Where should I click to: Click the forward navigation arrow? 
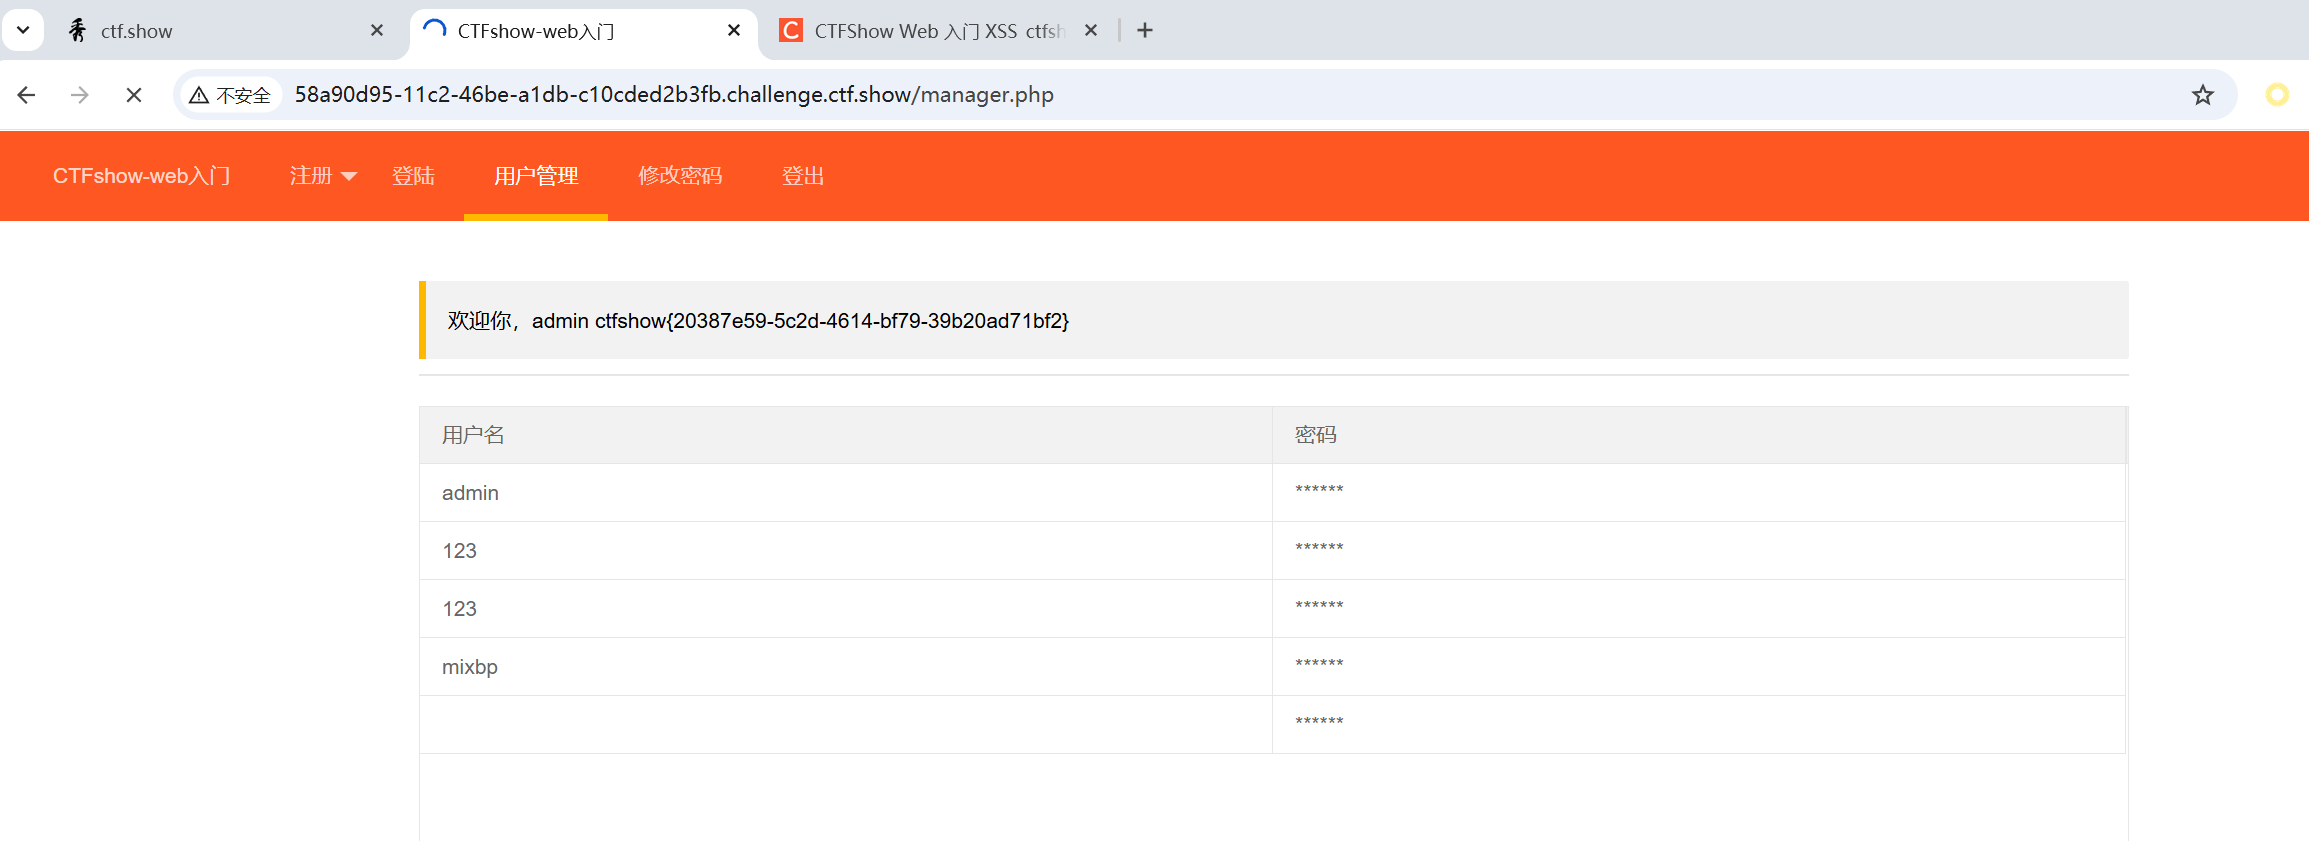[x=80, y=95]
